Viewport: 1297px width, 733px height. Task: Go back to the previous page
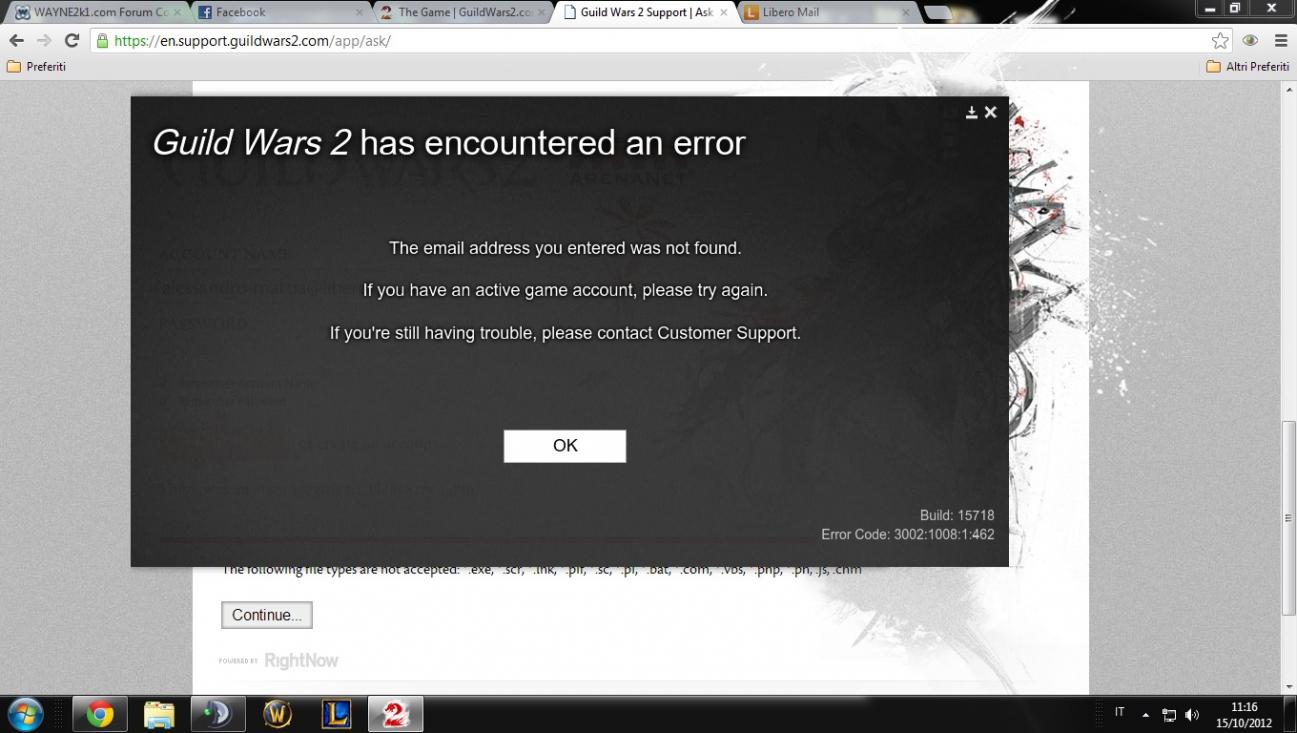tap(16, 41)
